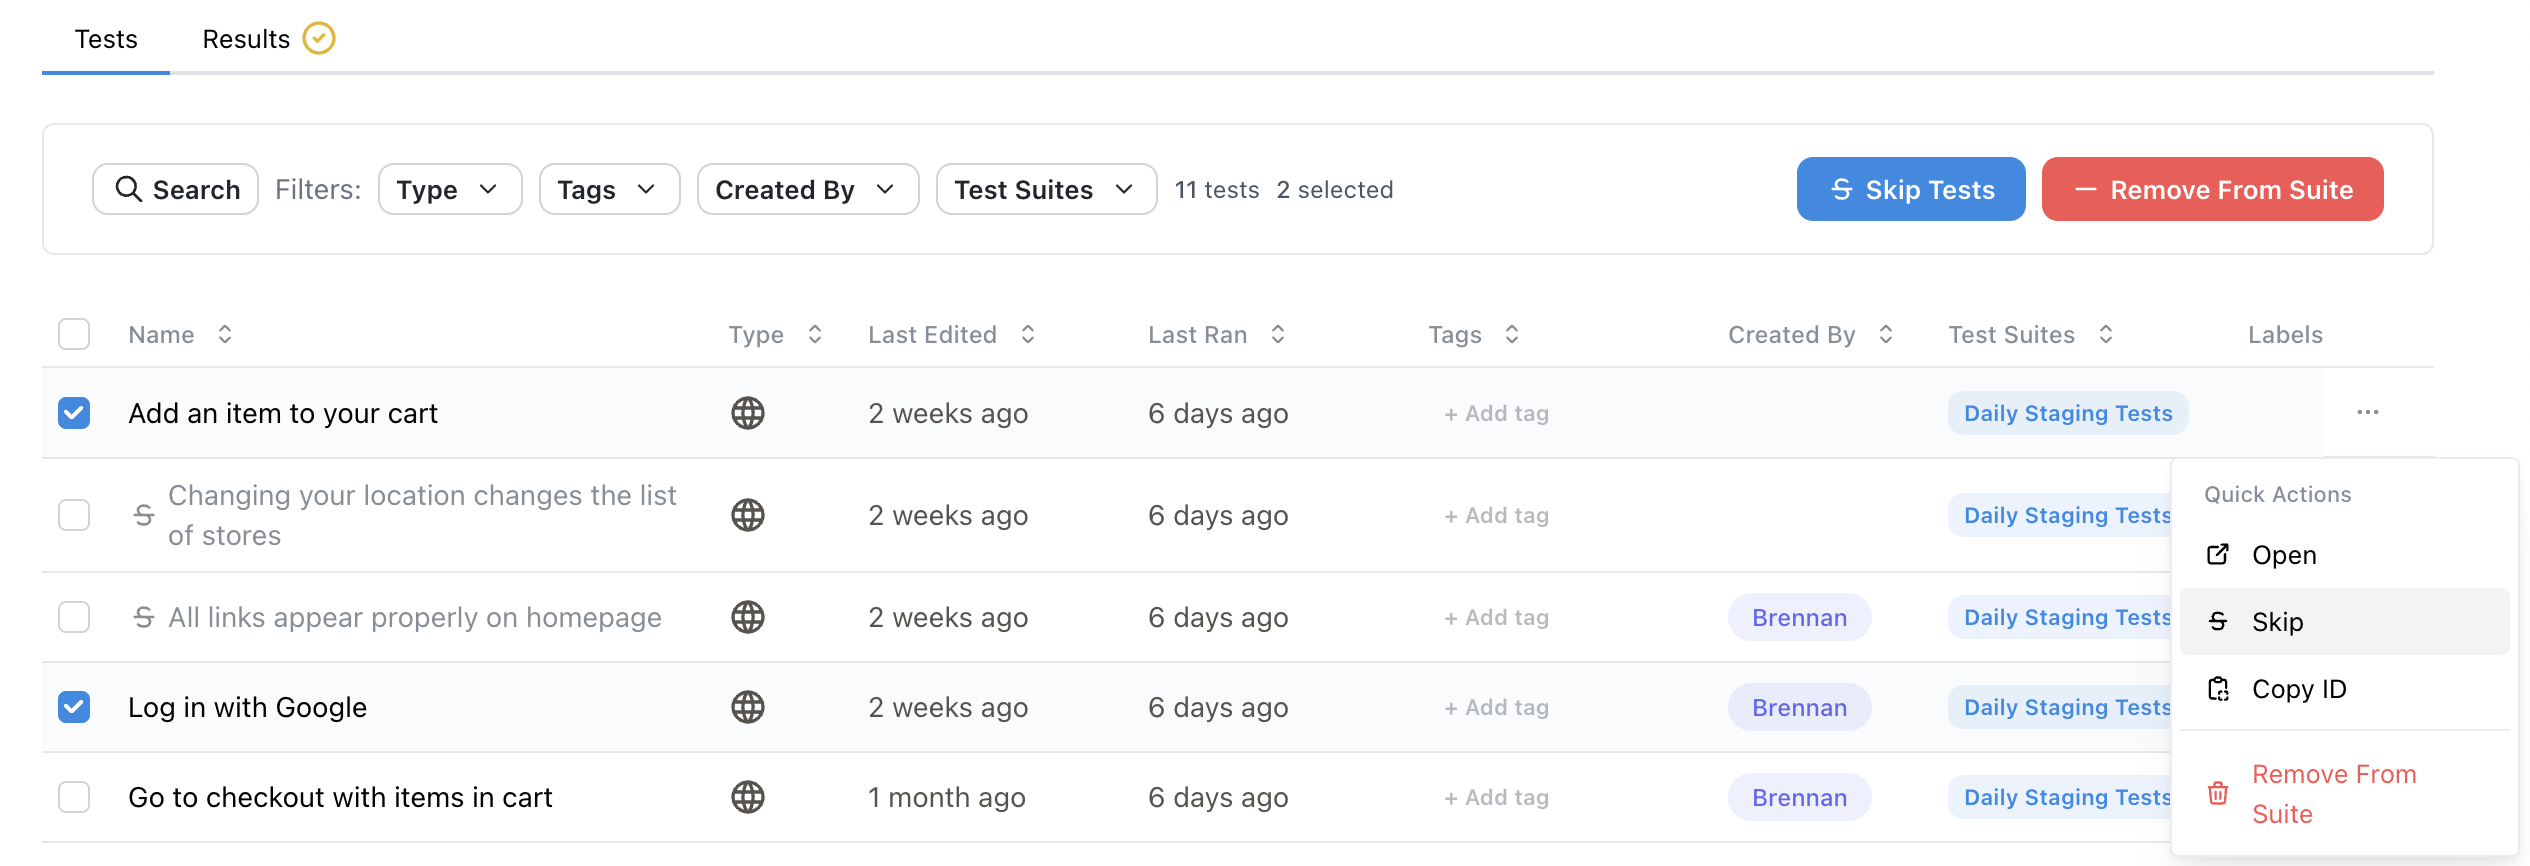The image size is (2530, 866).
Task: Choose Remove From Suite in Quick Actions menu
Action: pyautogui.click(x=2344, y=794)
